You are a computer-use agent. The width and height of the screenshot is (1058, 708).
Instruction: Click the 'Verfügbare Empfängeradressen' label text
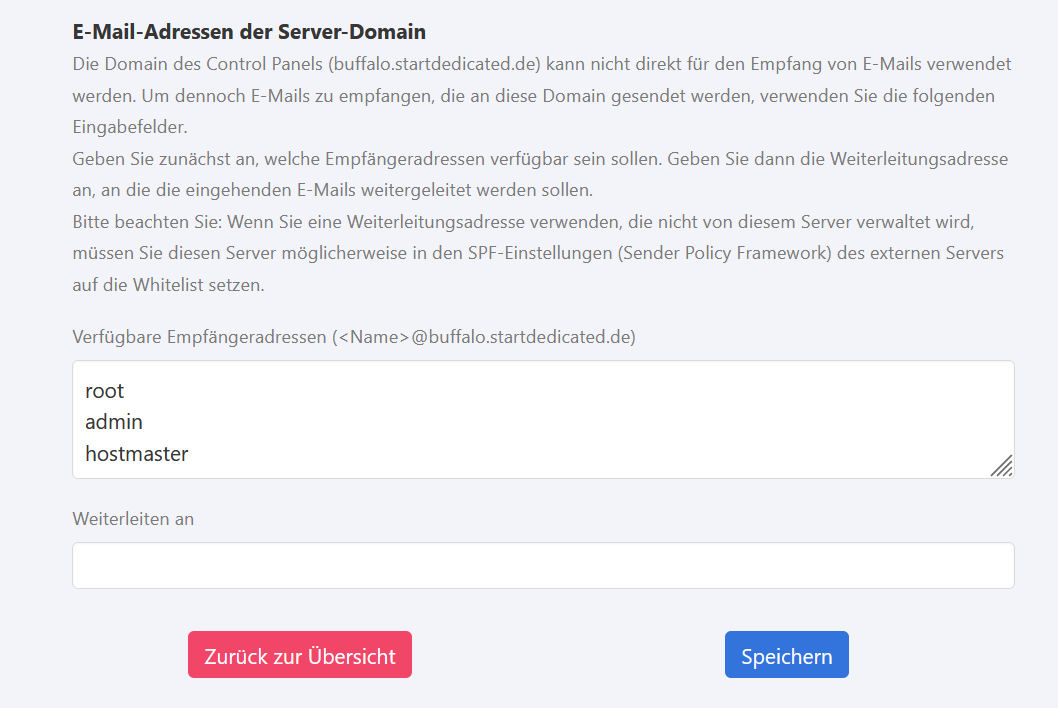[199, 337]
